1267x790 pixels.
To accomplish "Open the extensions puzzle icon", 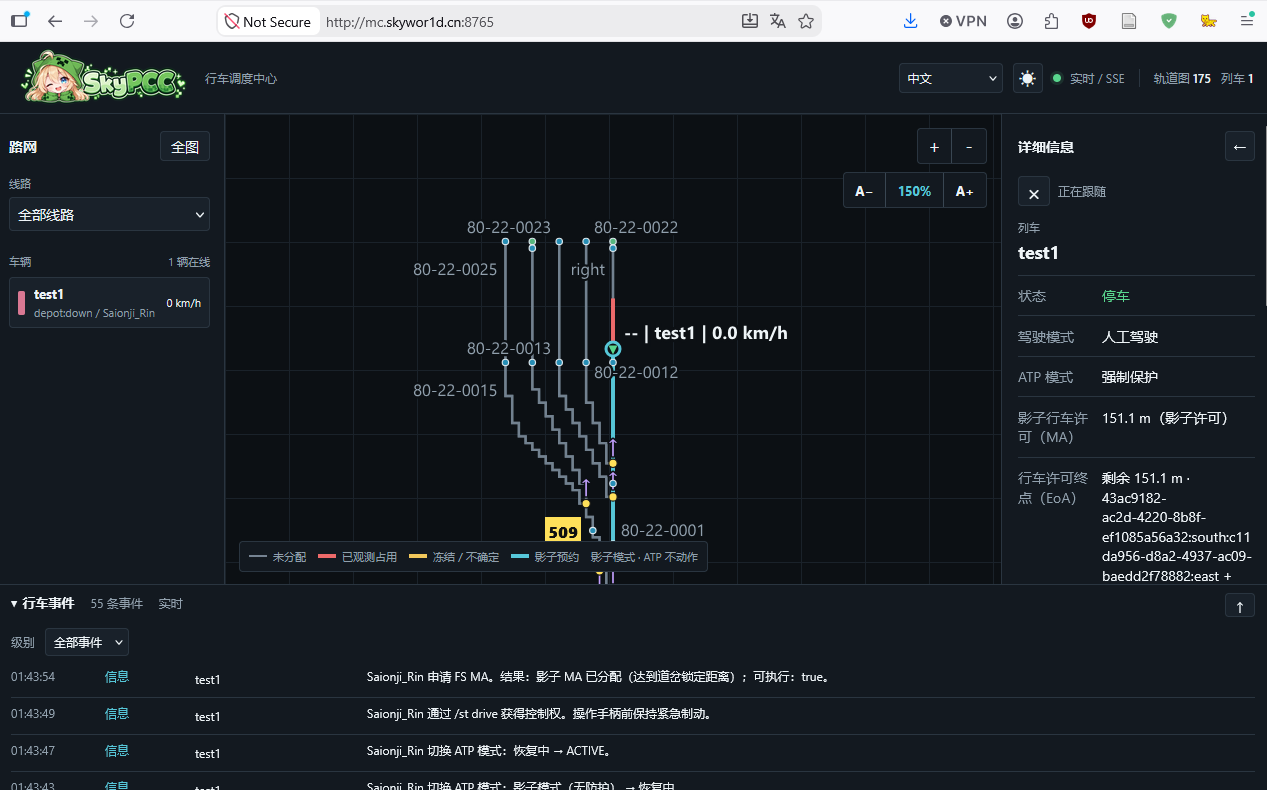I will [1051, 21].
